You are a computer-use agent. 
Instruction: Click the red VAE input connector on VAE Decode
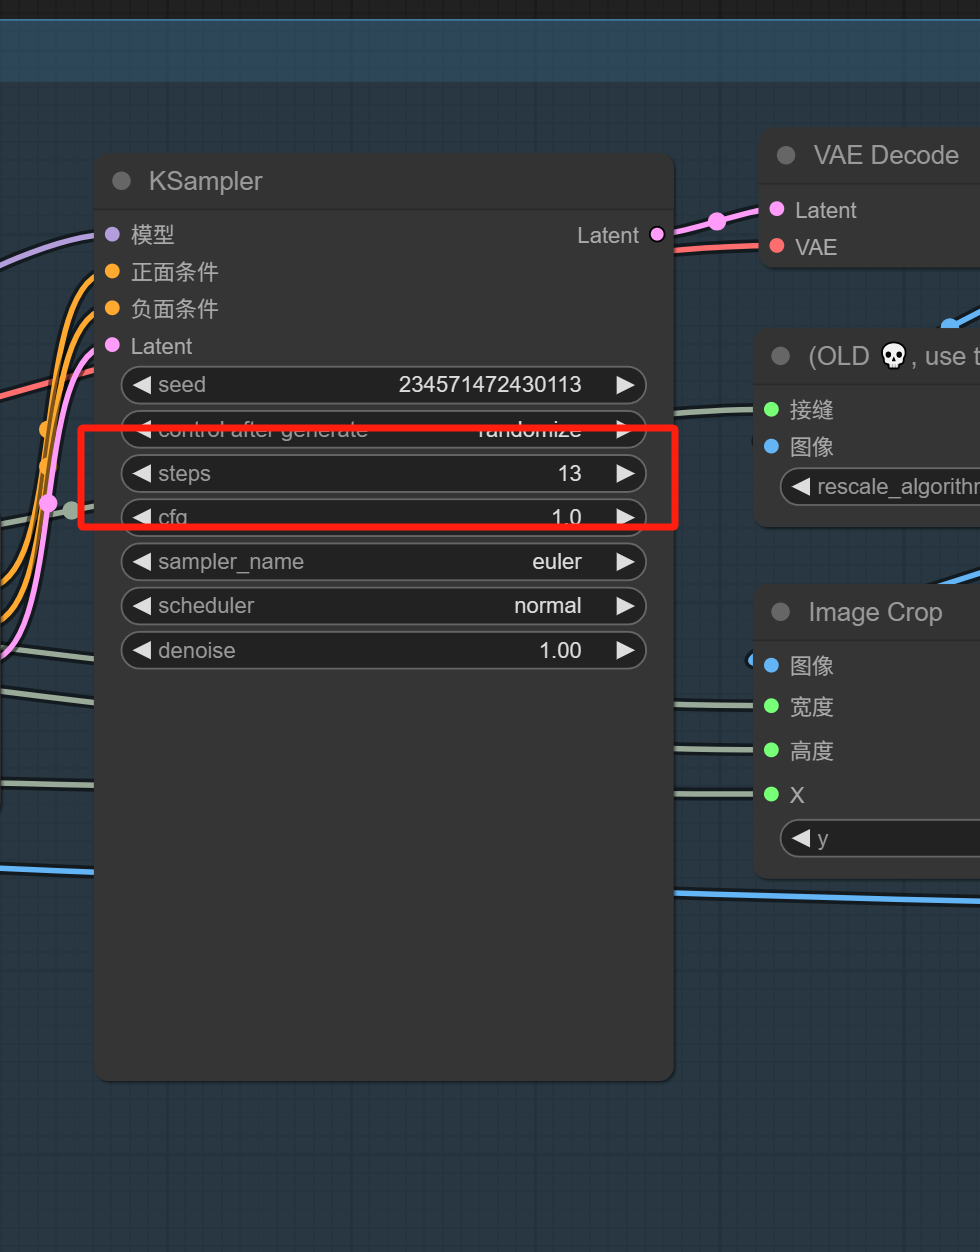(777, 246)
